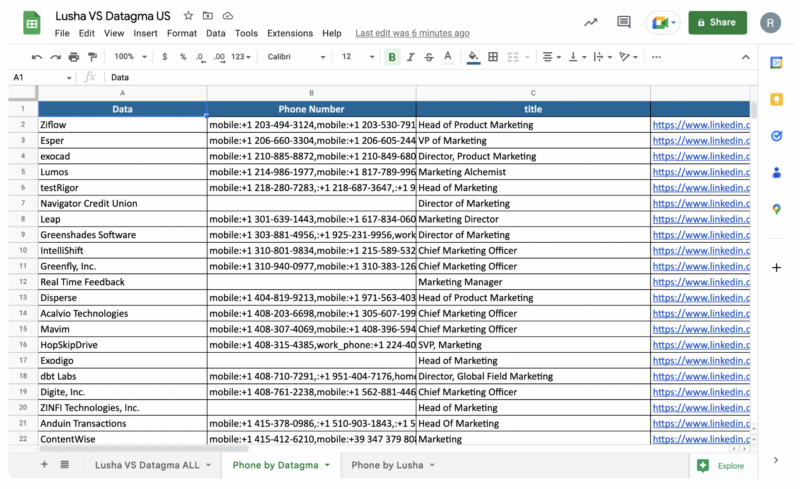Viewport: 800px width, 489px height.
Task: Star the Lusha VS Datagma US document
Action: [x=188, y=16]
